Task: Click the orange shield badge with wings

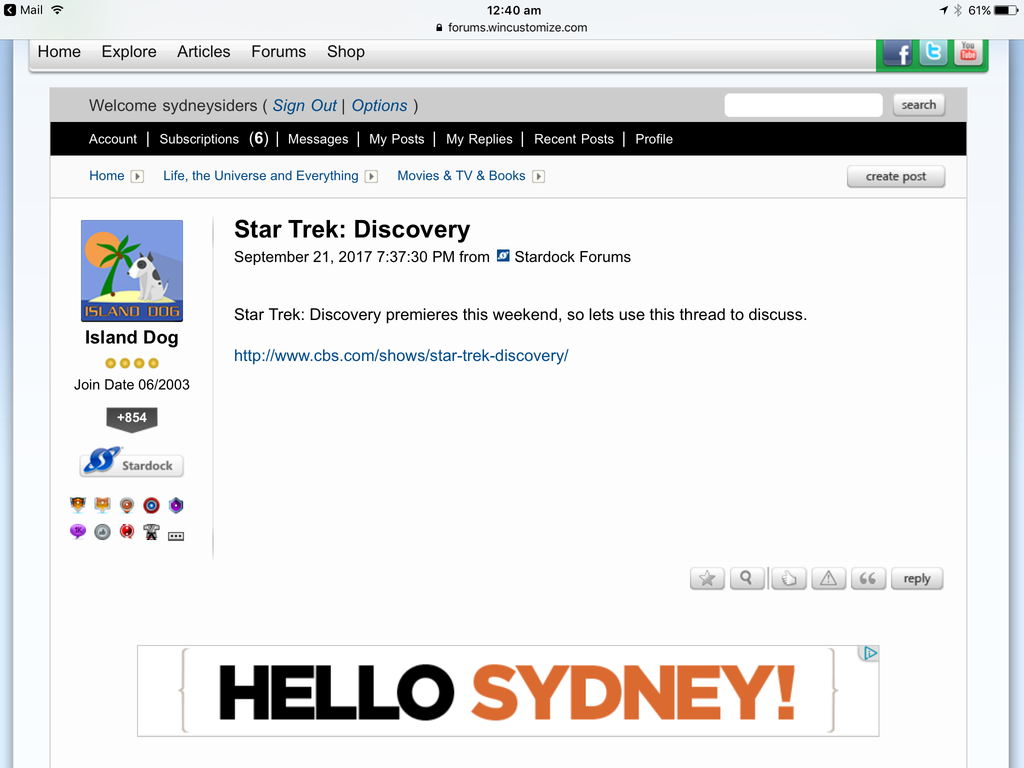Action: (x=78, y=505)
